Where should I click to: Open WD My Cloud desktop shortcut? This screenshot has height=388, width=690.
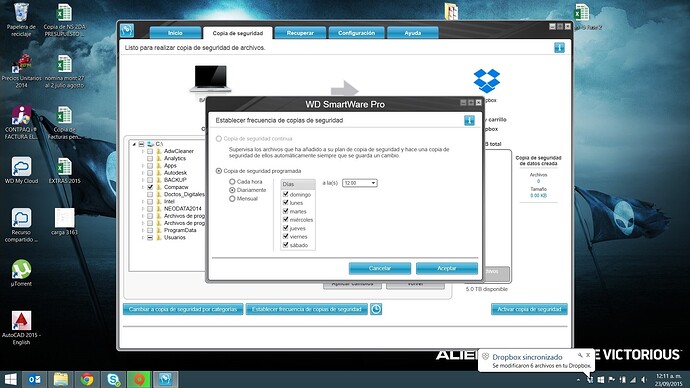[21, 170]
